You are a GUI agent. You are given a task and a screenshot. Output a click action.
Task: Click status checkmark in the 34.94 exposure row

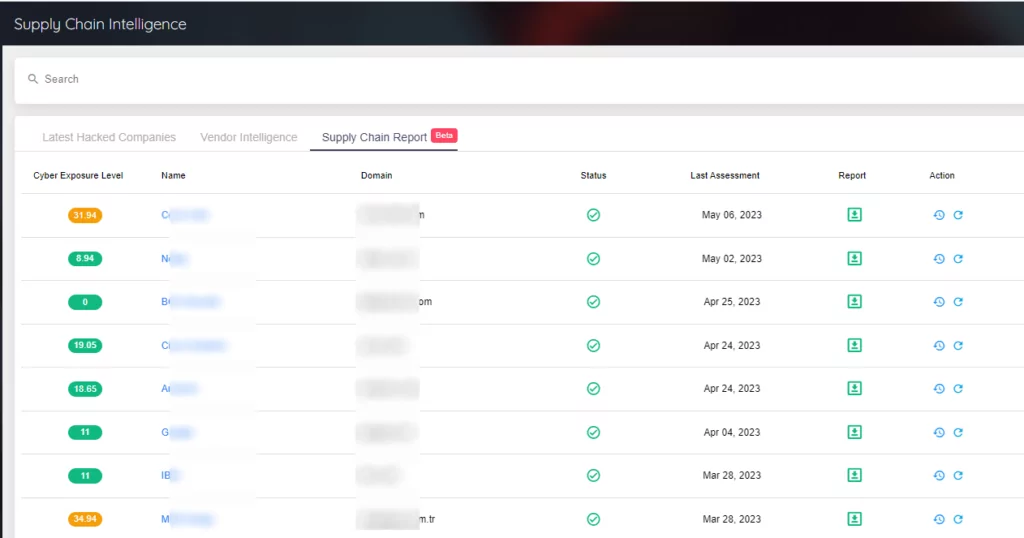pos(593,519)
